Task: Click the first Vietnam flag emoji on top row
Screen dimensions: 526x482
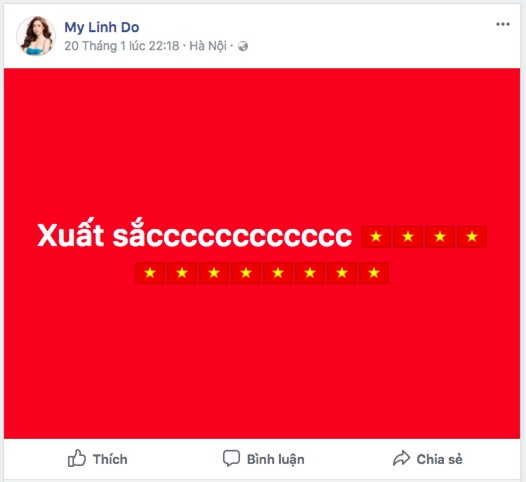Action: click(376, 237)
